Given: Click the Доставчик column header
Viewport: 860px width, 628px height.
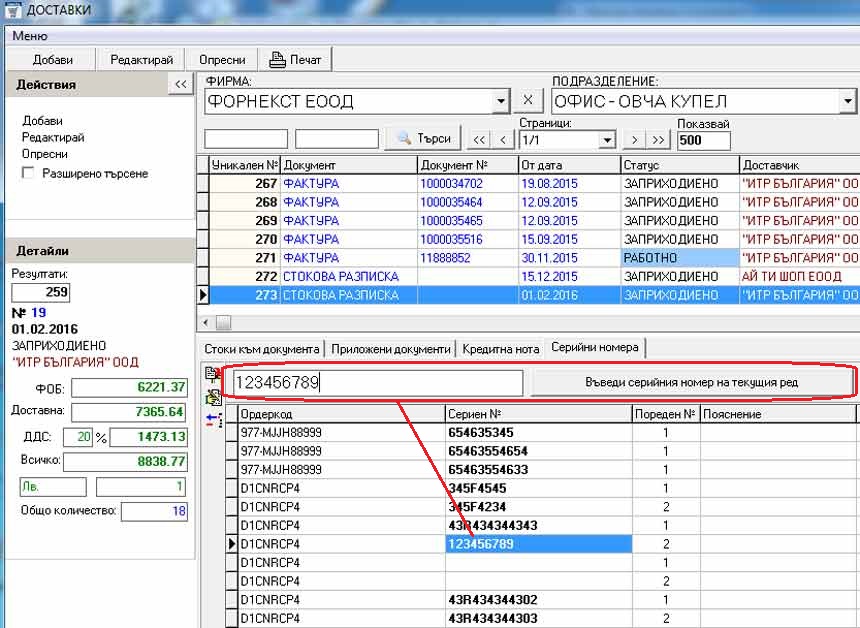Looking at the screenshot, I should pyautogui.click(x=799, y=165).
